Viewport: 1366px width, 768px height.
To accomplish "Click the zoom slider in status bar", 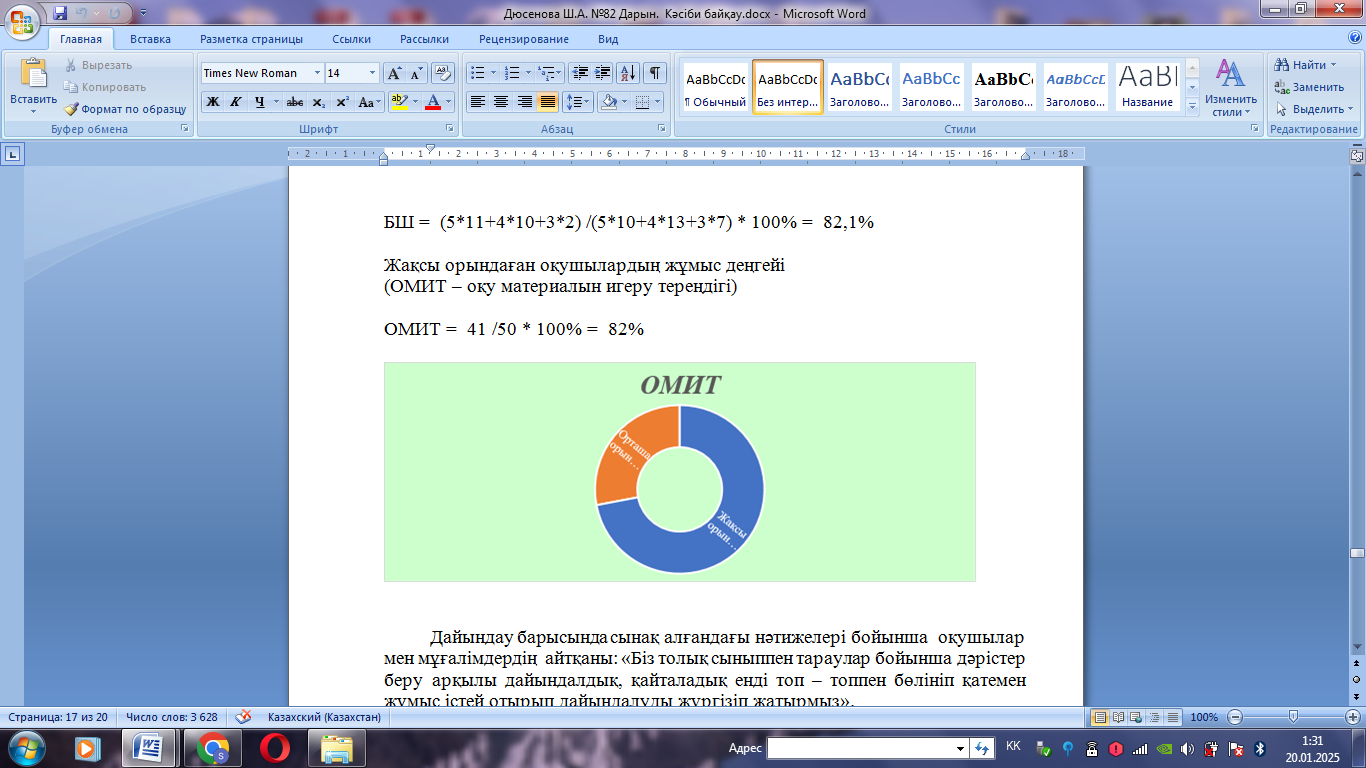I will tap(1293, 717).
